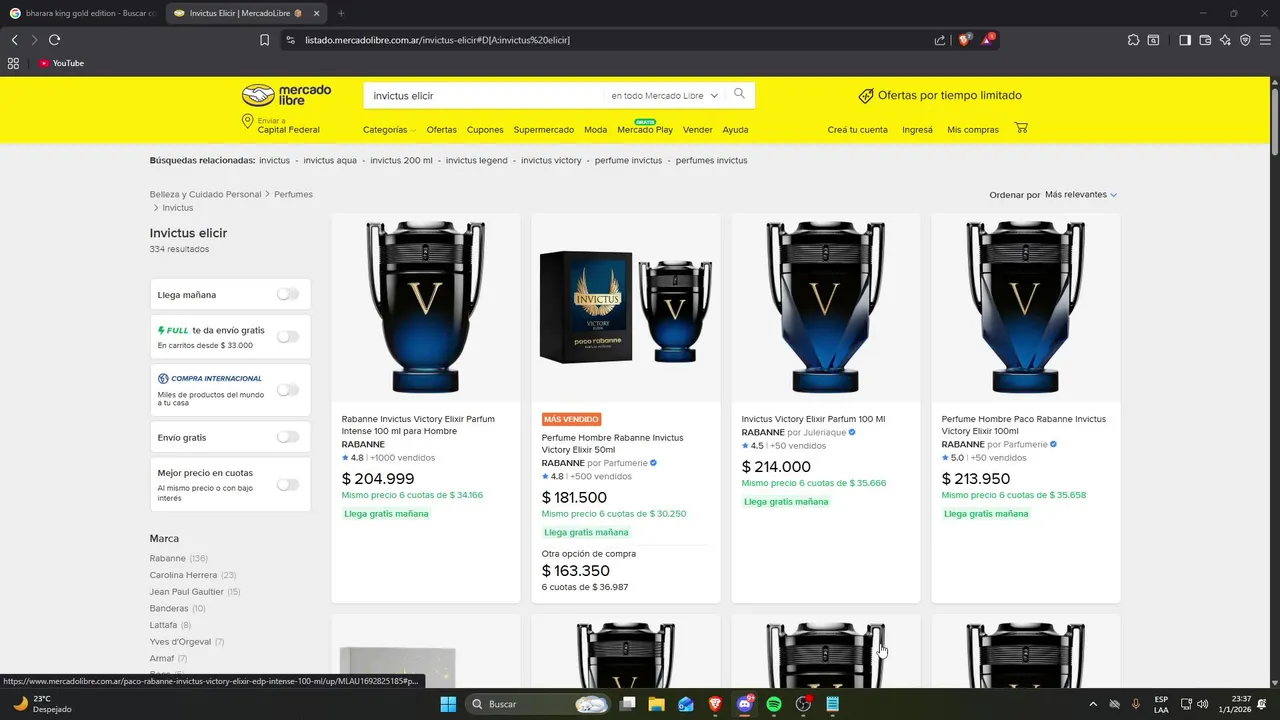Open the Invictus Victory Elixir 50ml boxed product image
The image size is (1280, 720).
pyautogui.click(x=626, y=307)
